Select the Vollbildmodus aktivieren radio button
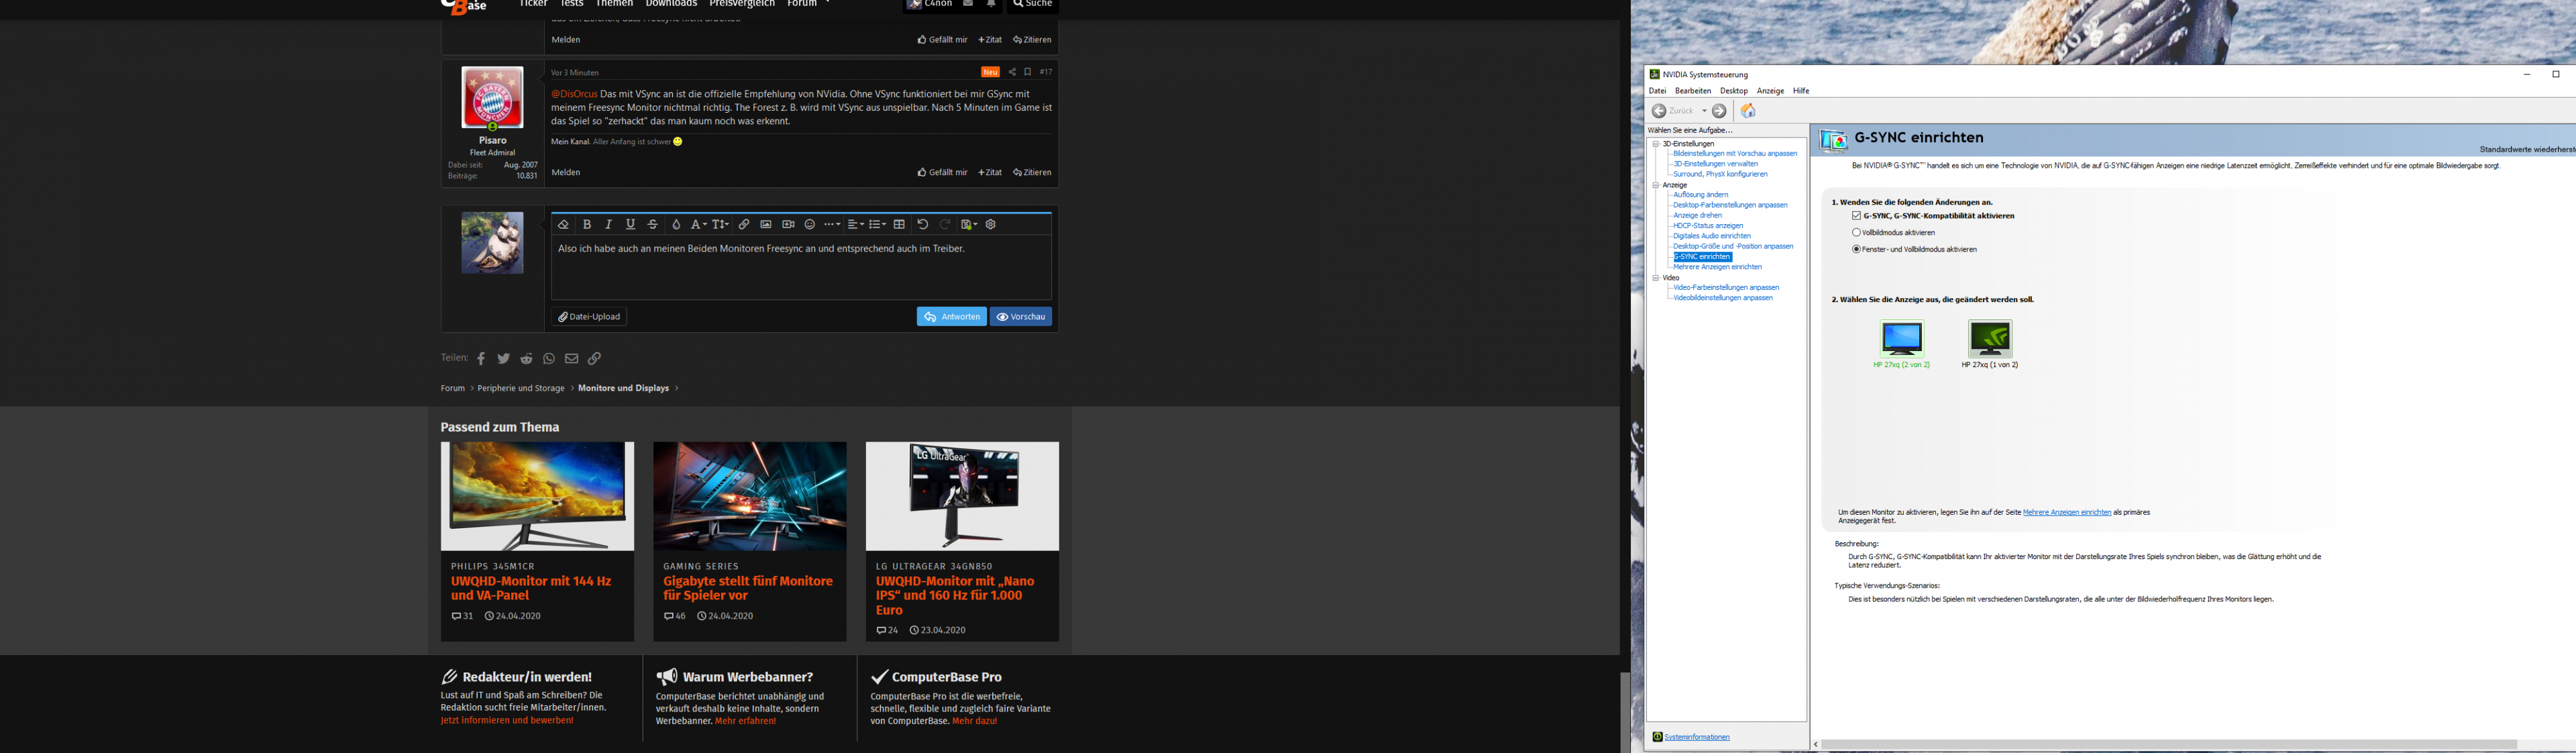This screenshot has height=753, width=2576. [x=1856, y=233]
